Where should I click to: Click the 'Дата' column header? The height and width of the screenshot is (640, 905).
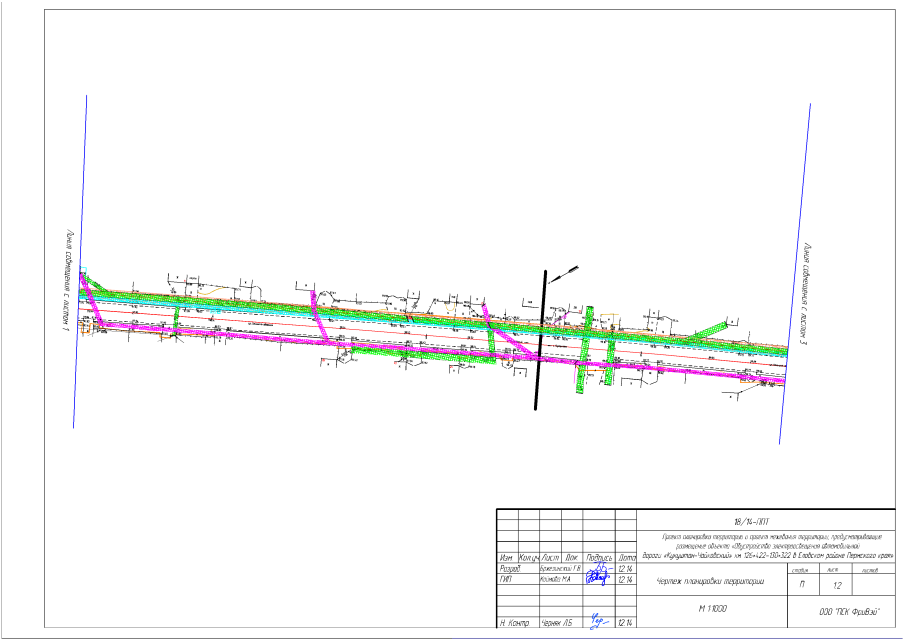coord(627,557)
